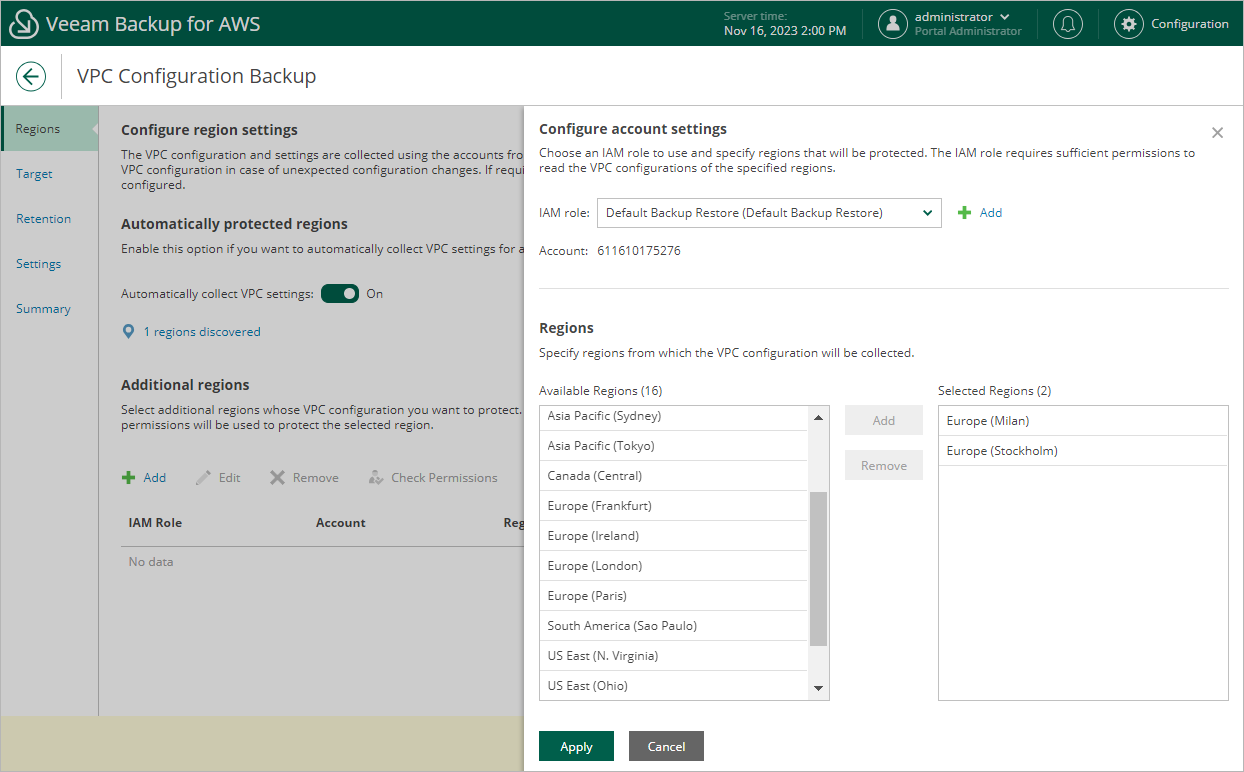Click the Available Regions scrollbar thumb
This screenshot has height=772, width=1244.
818,569
